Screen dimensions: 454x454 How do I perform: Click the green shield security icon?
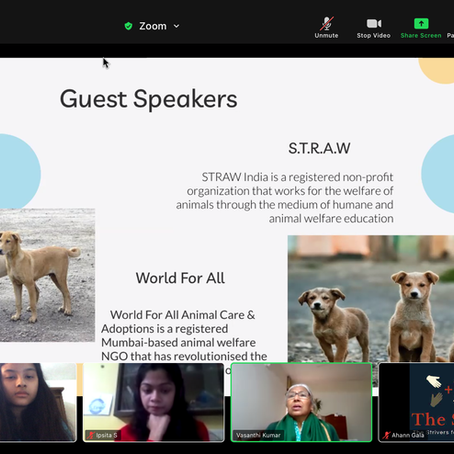128,26
